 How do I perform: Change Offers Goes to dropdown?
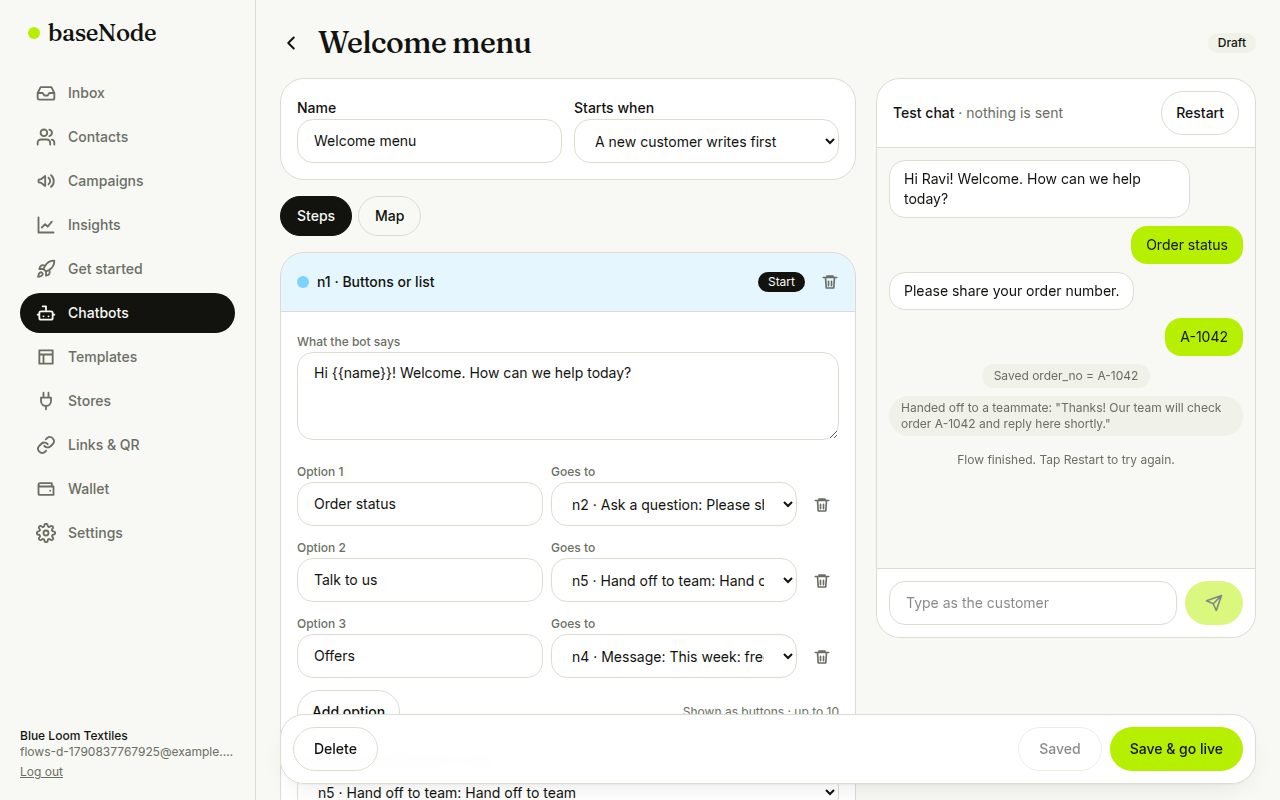tap(674, 657)
